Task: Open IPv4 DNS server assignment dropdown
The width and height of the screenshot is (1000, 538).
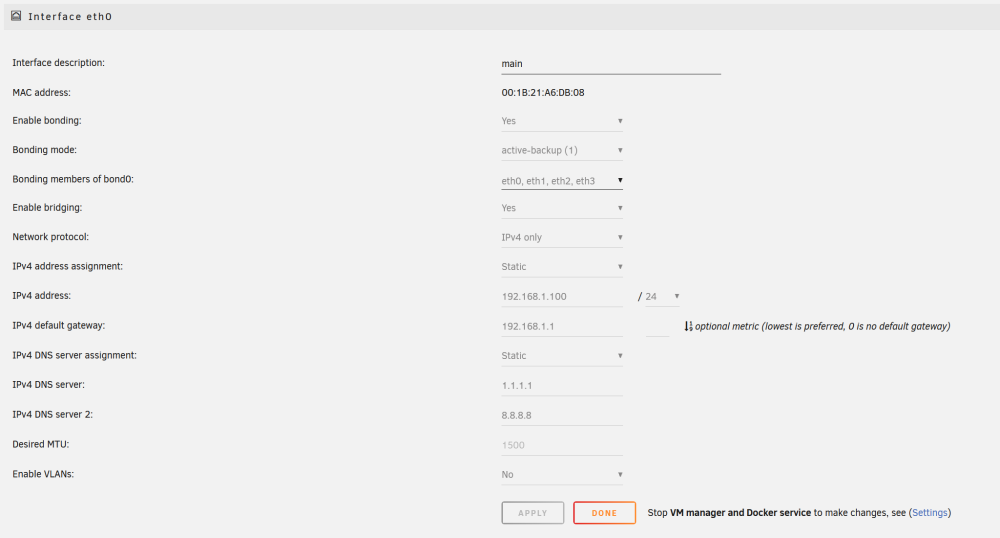Action: click(x=562, y=356)
